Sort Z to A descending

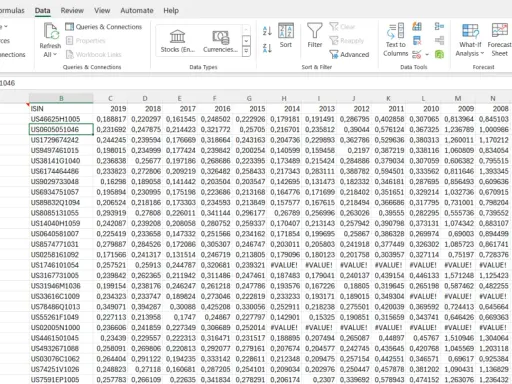pyautogui.click(x=267, y=48)
